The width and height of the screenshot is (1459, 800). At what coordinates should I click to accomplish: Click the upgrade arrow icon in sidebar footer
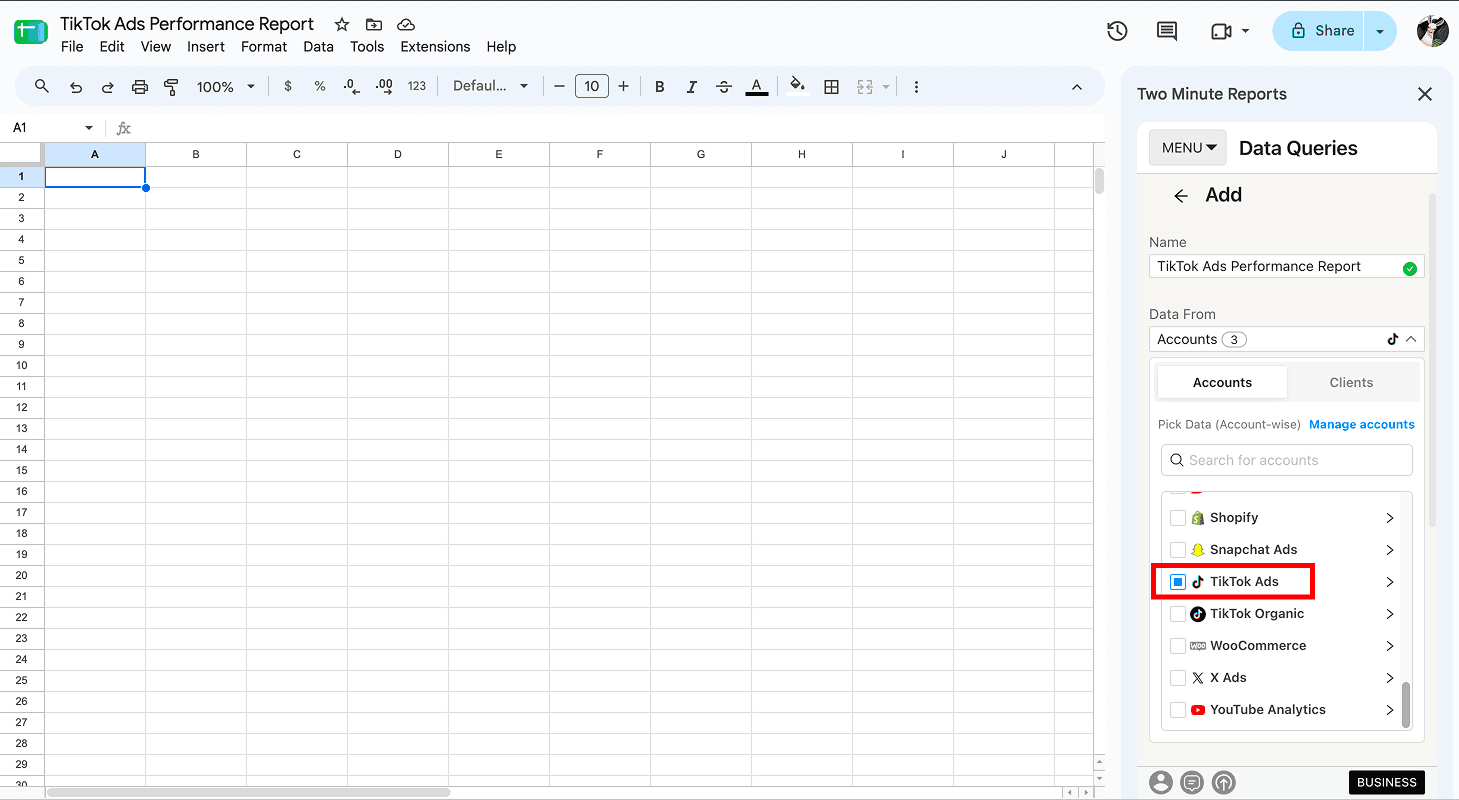click(1224, 782)
